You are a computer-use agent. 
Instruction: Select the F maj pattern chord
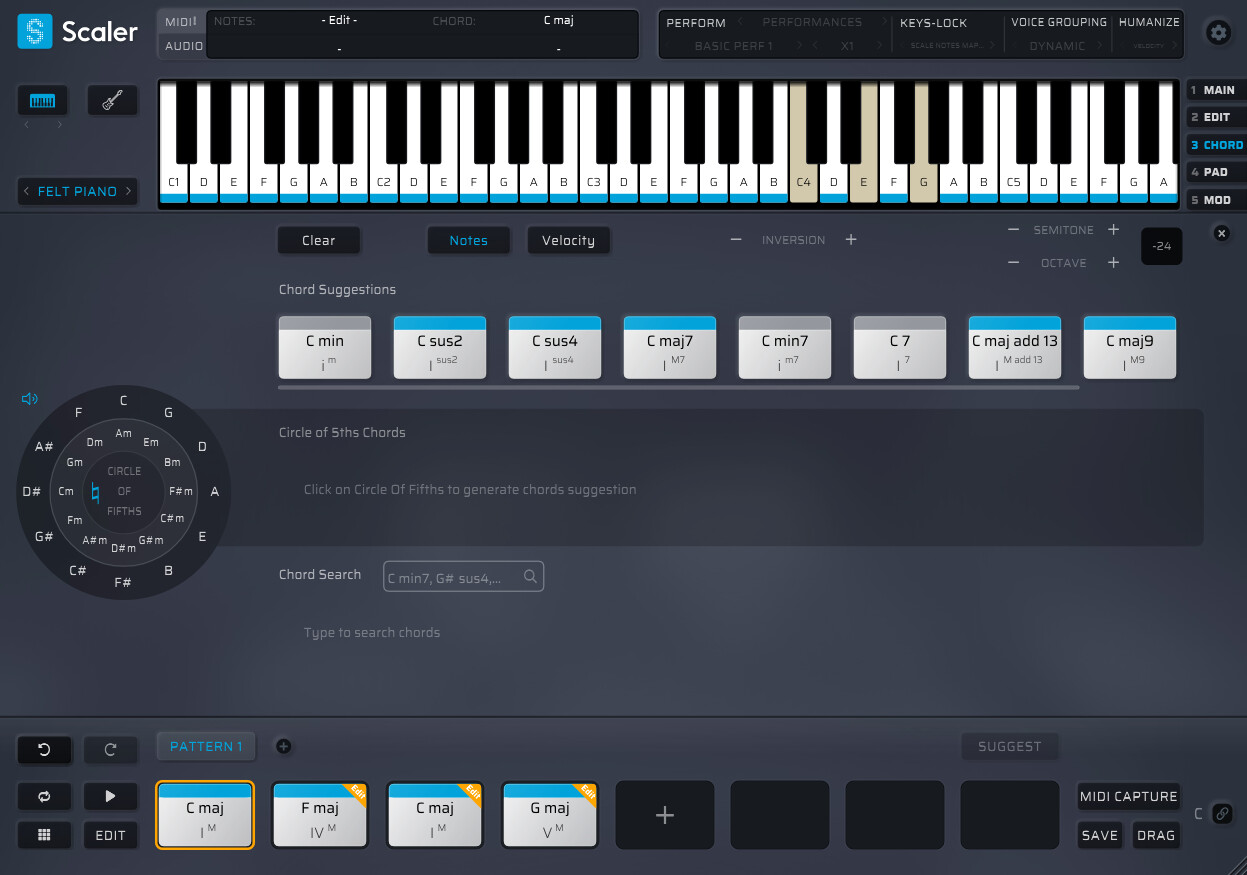[320, 815]
